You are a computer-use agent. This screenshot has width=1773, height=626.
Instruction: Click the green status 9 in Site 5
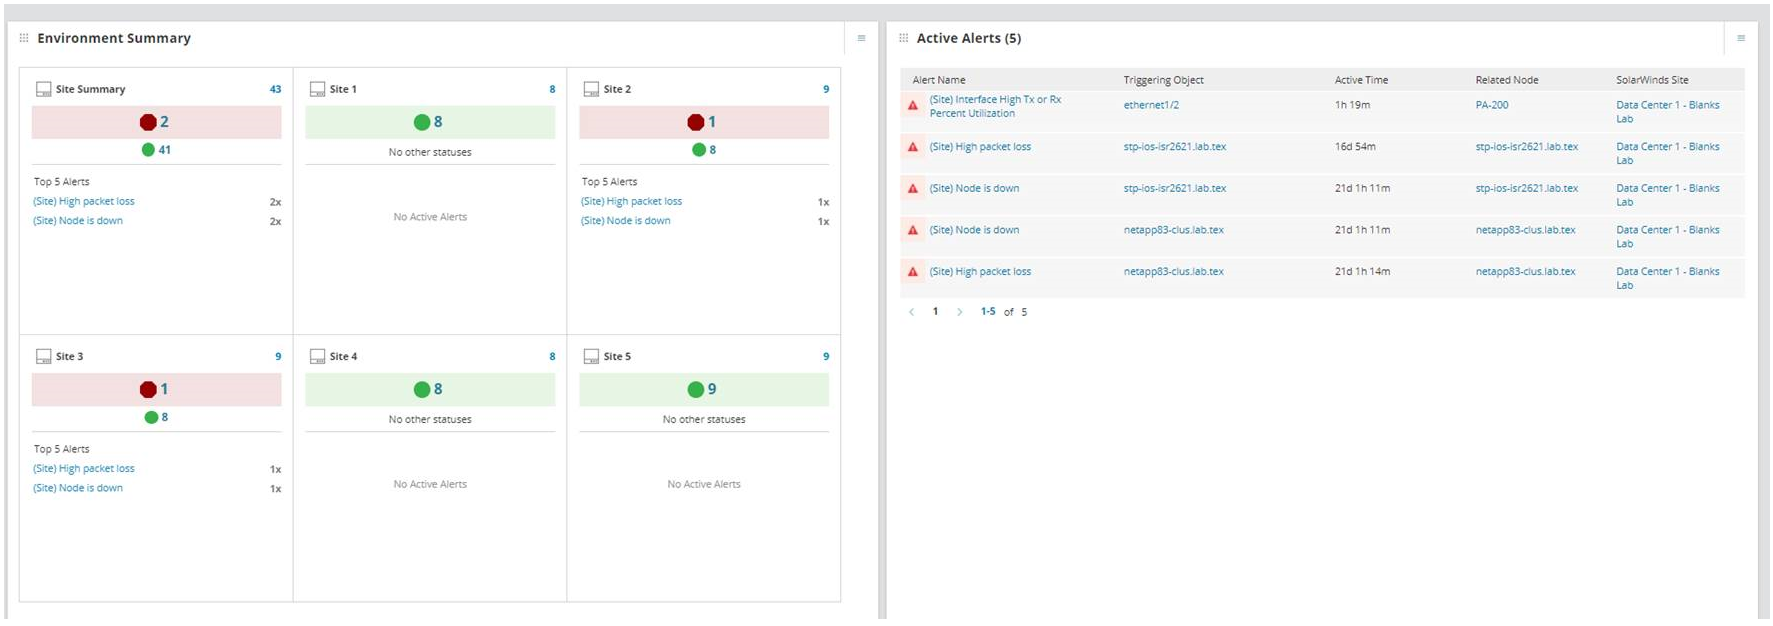point(702,389)
